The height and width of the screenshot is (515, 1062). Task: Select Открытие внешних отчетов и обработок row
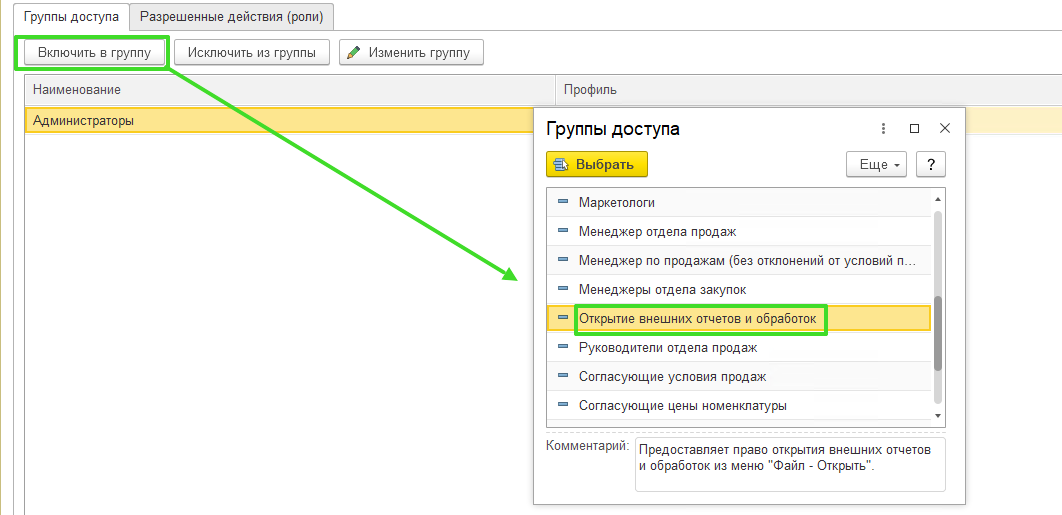click(739, 318)
